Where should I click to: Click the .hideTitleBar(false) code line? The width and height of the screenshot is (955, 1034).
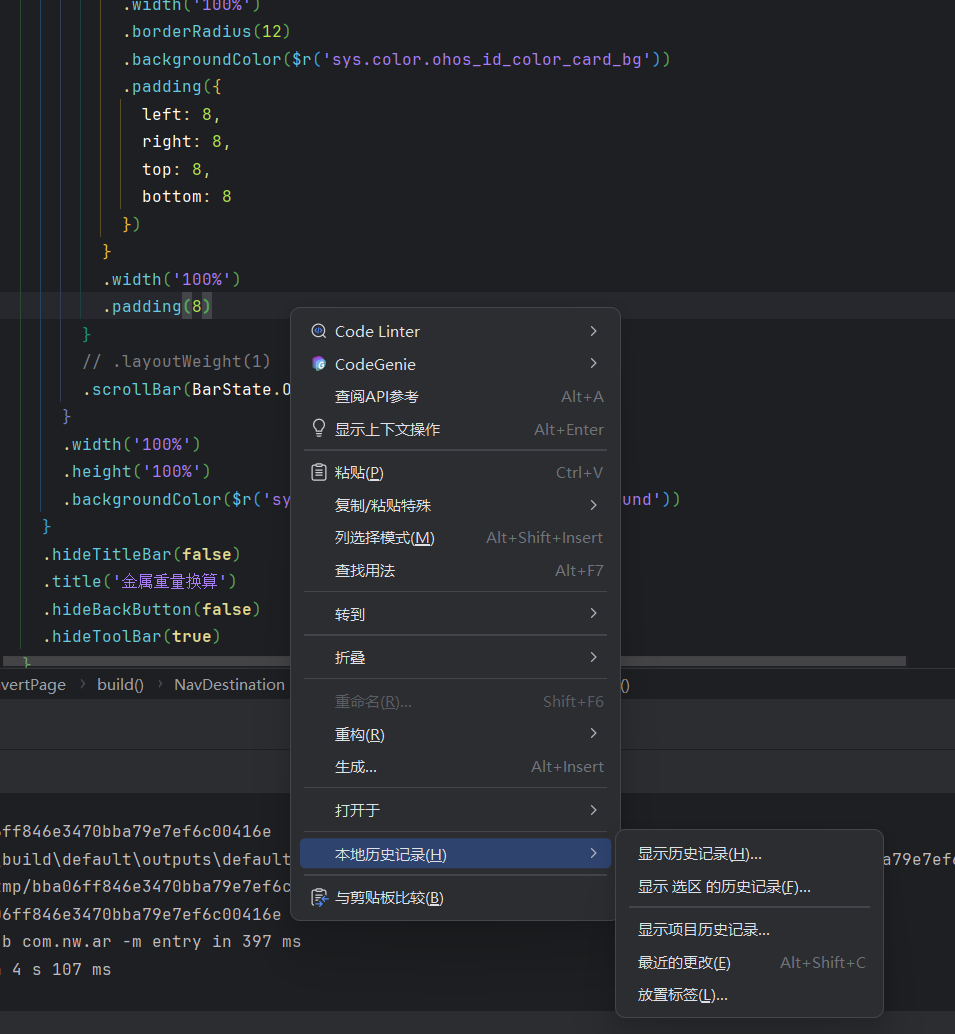click(x=141, y=554)
